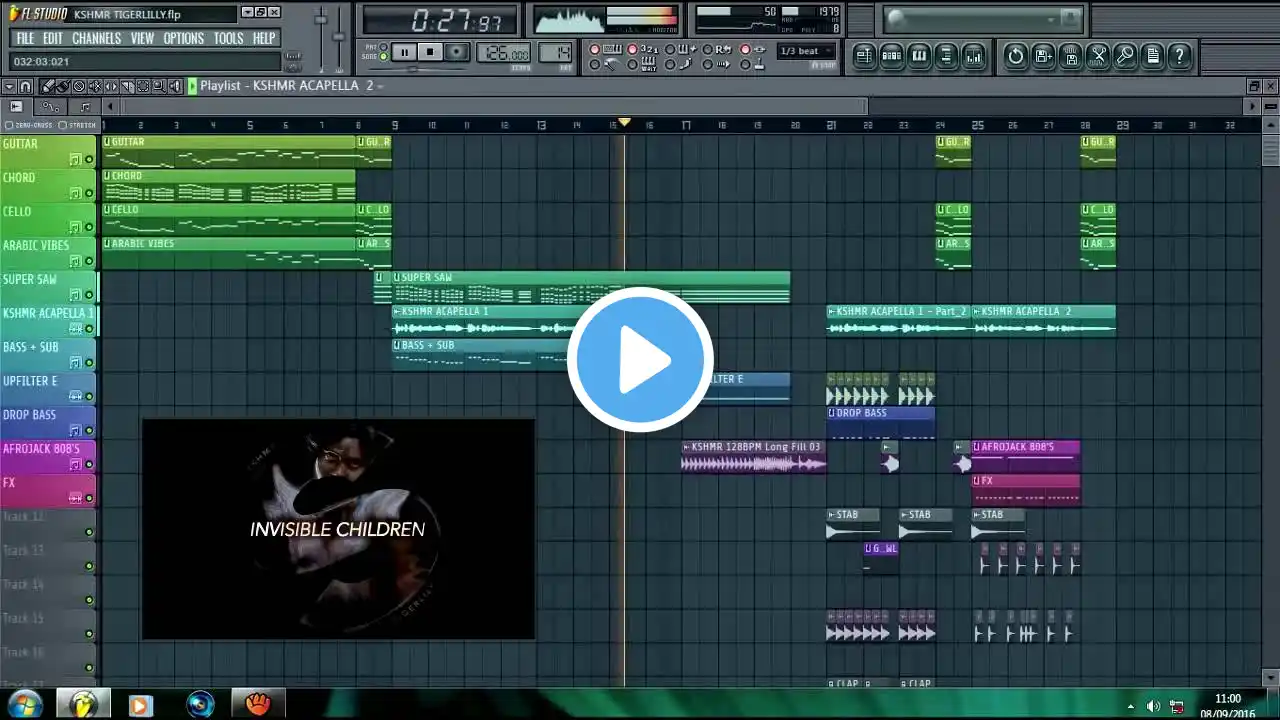Mute the CHORD track
The image size is (1280, 720).
[x=89, y=194]
